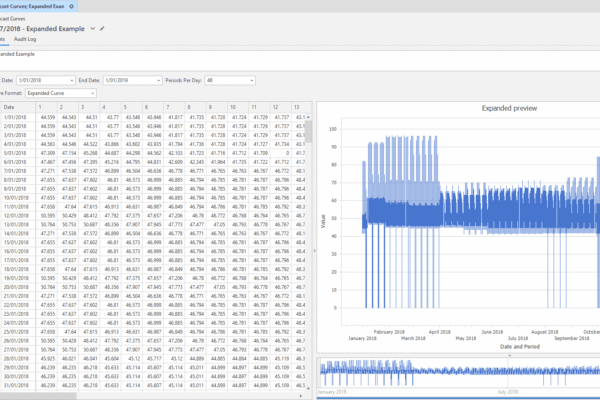Click the pencil edit icon beside the title

(102, 28)
